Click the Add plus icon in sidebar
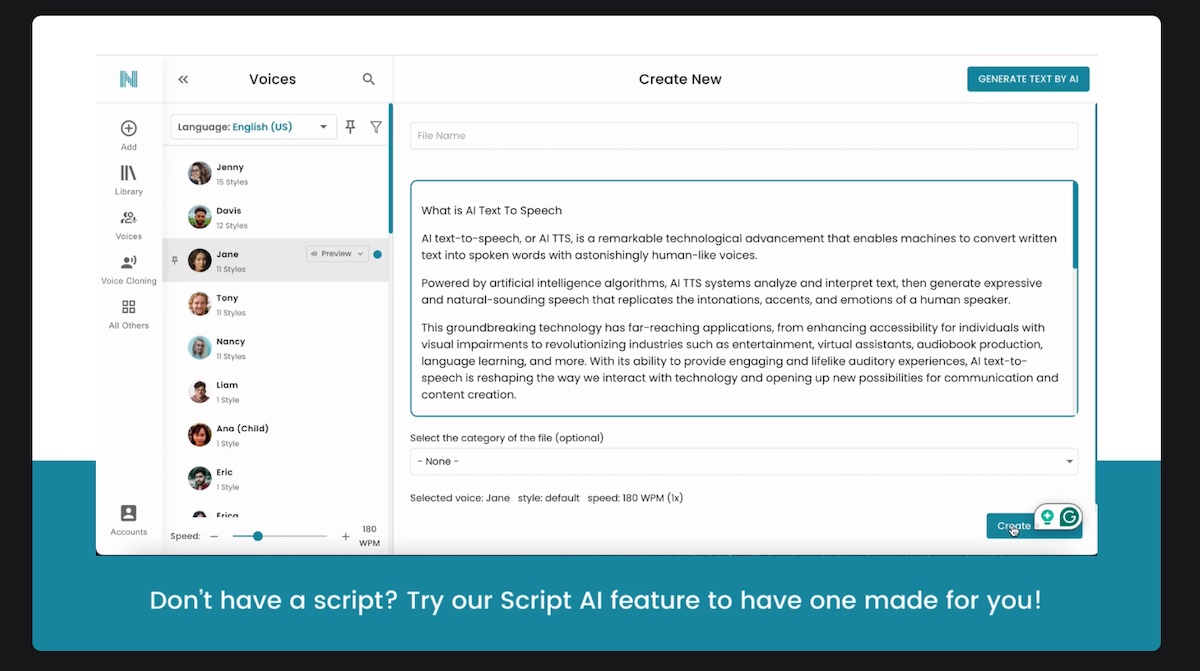The image size is (1200, 671). pyautogui.click(x=128, y=129)
